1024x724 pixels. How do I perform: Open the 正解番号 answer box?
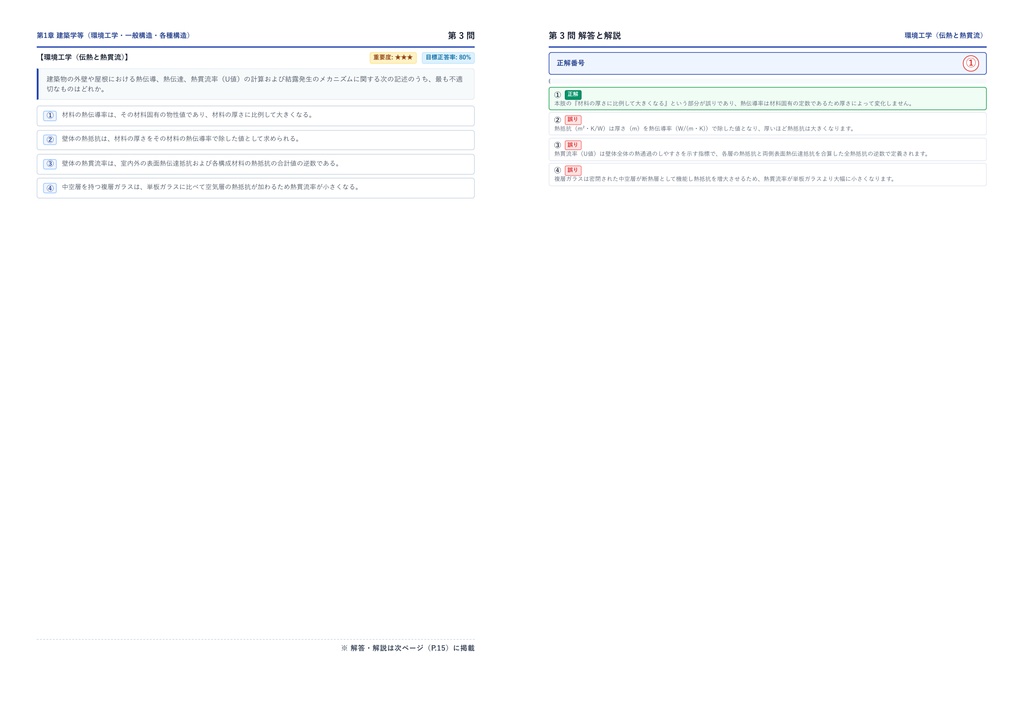click(767, 63)
